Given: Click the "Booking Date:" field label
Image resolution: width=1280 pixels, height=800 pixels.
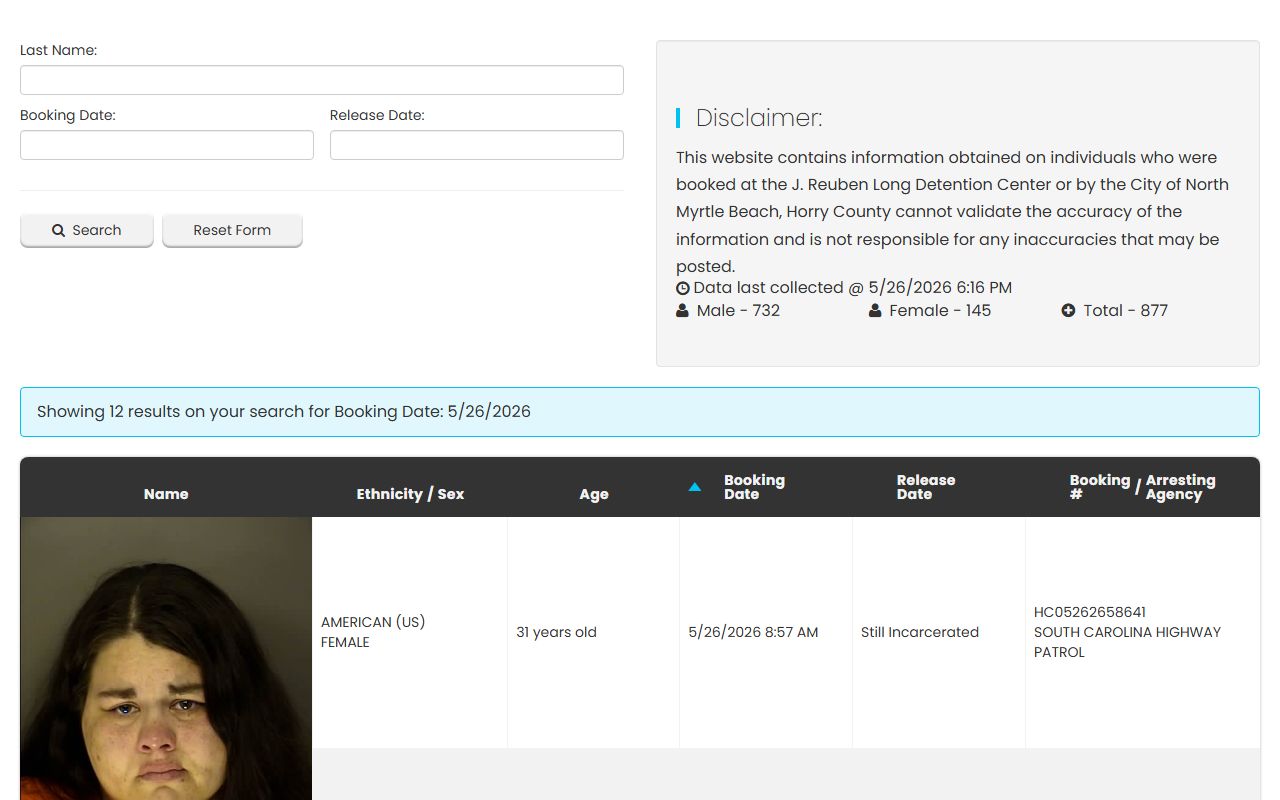Looking at the screenshot, I should (x=68, y=115).
